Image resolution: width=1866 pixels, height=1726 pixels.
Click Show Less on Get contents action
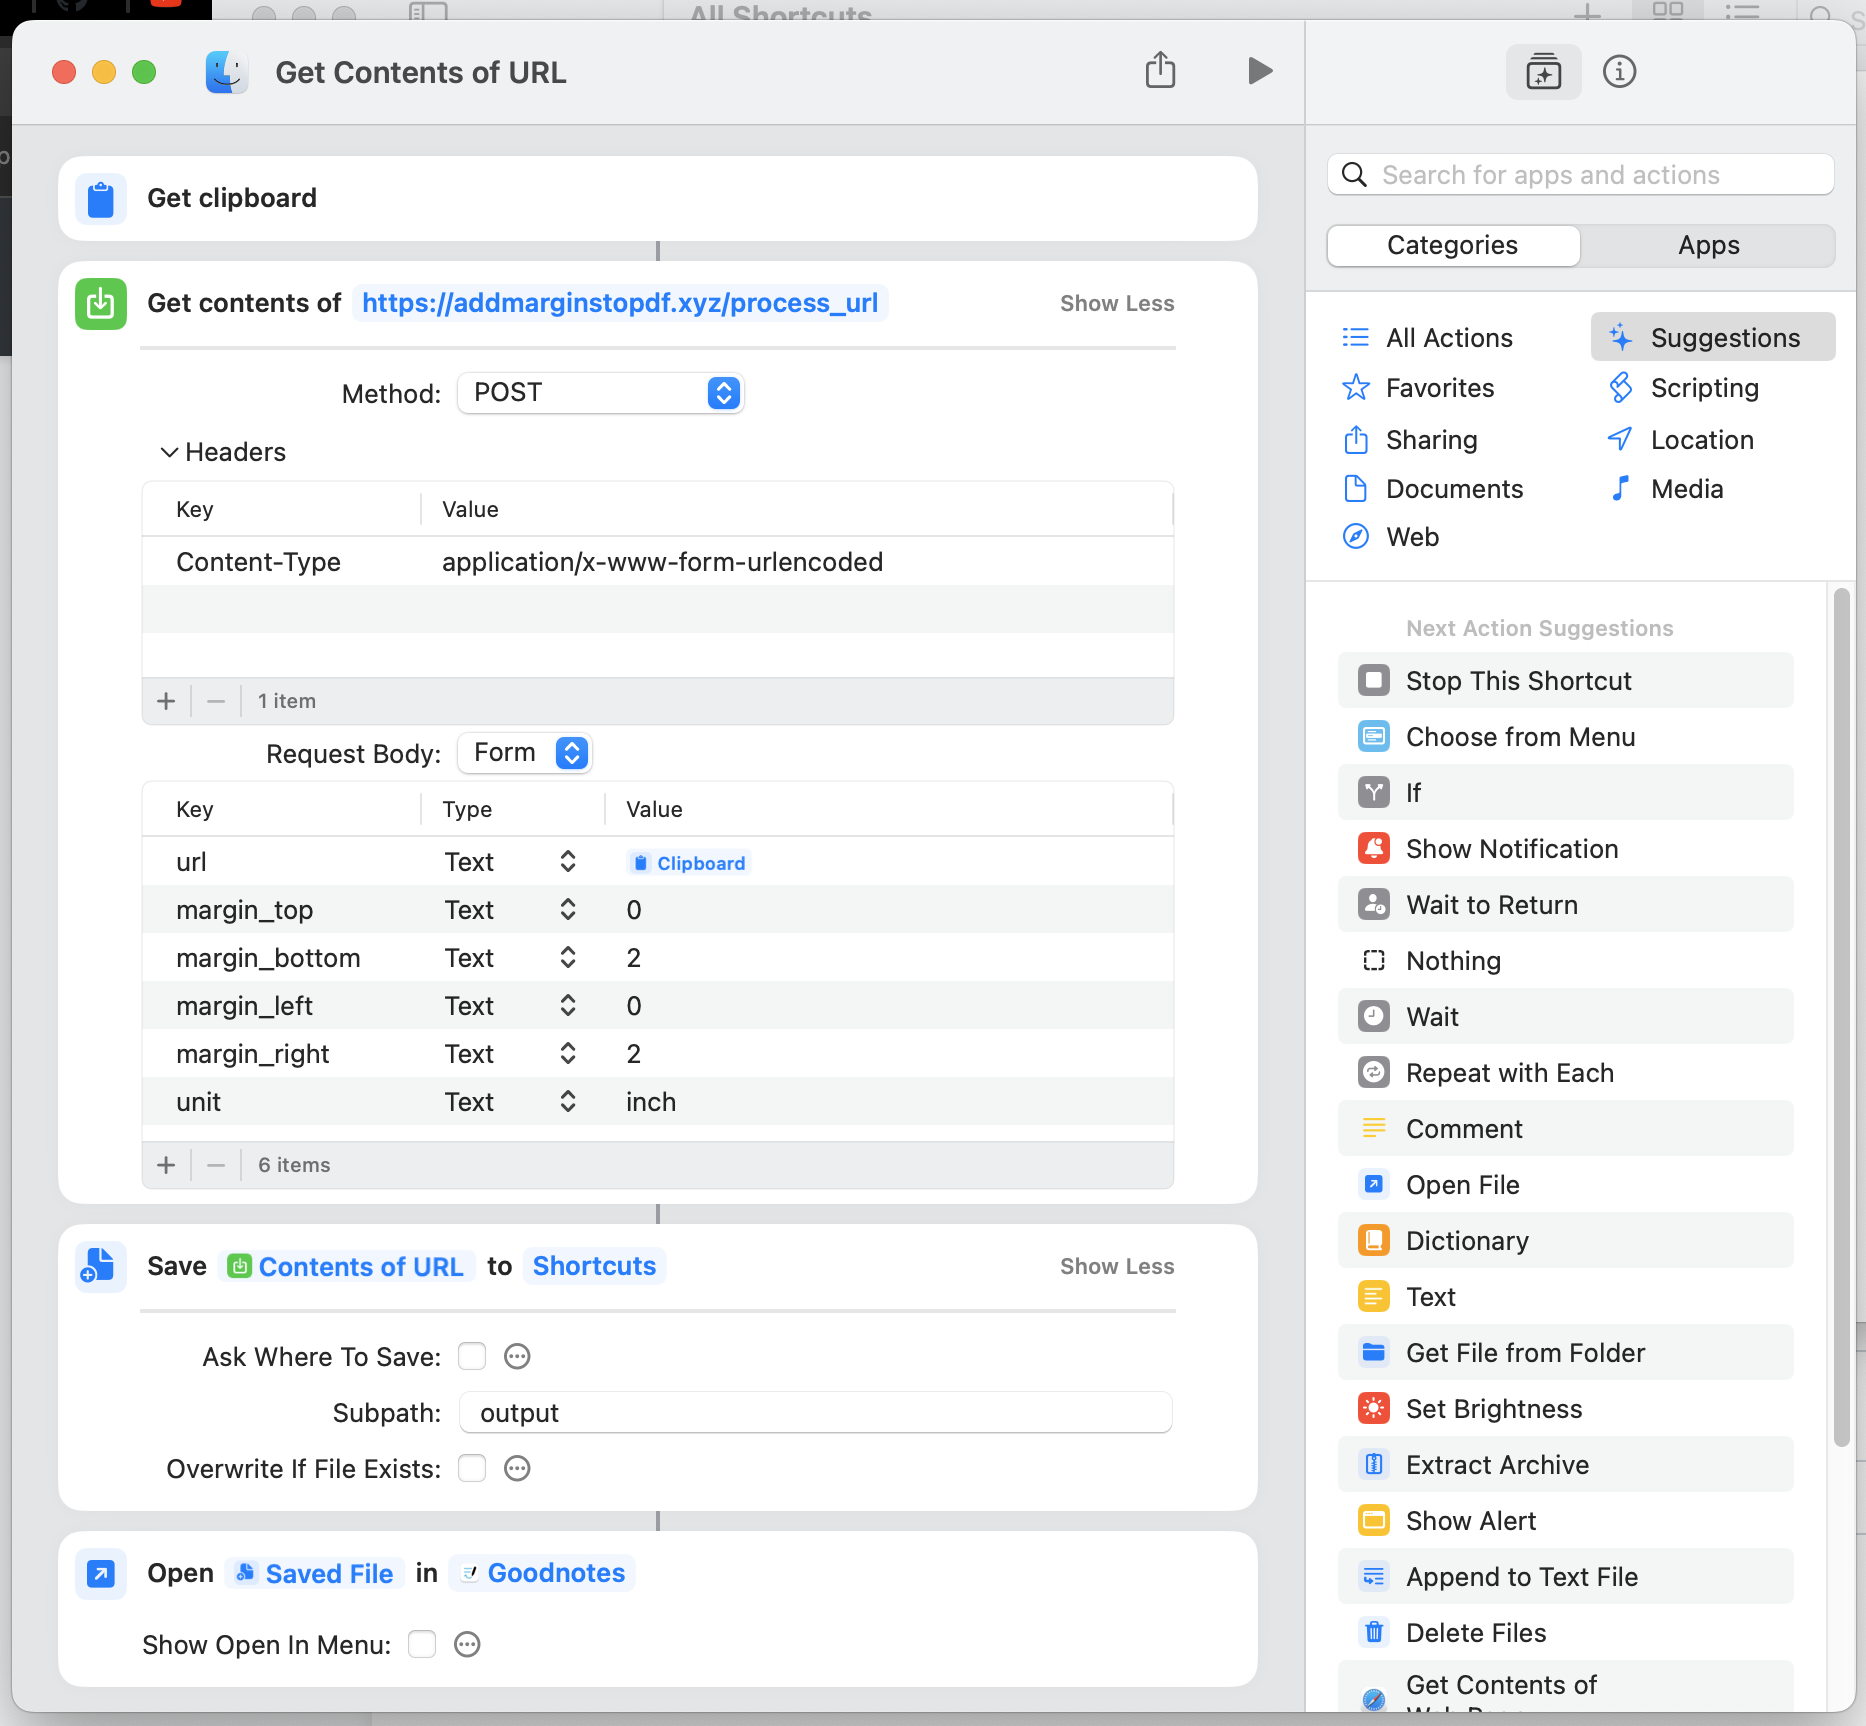click(1117, 303)
